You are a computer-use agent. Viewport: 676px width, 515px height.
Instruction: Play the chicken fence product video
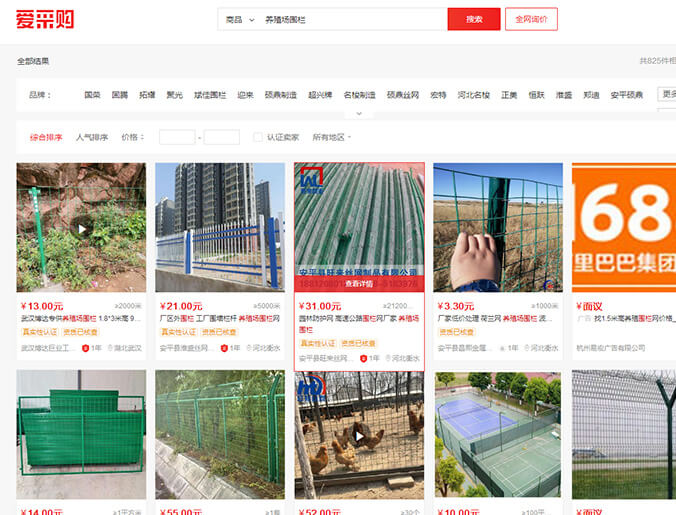(x=359, y=436)
